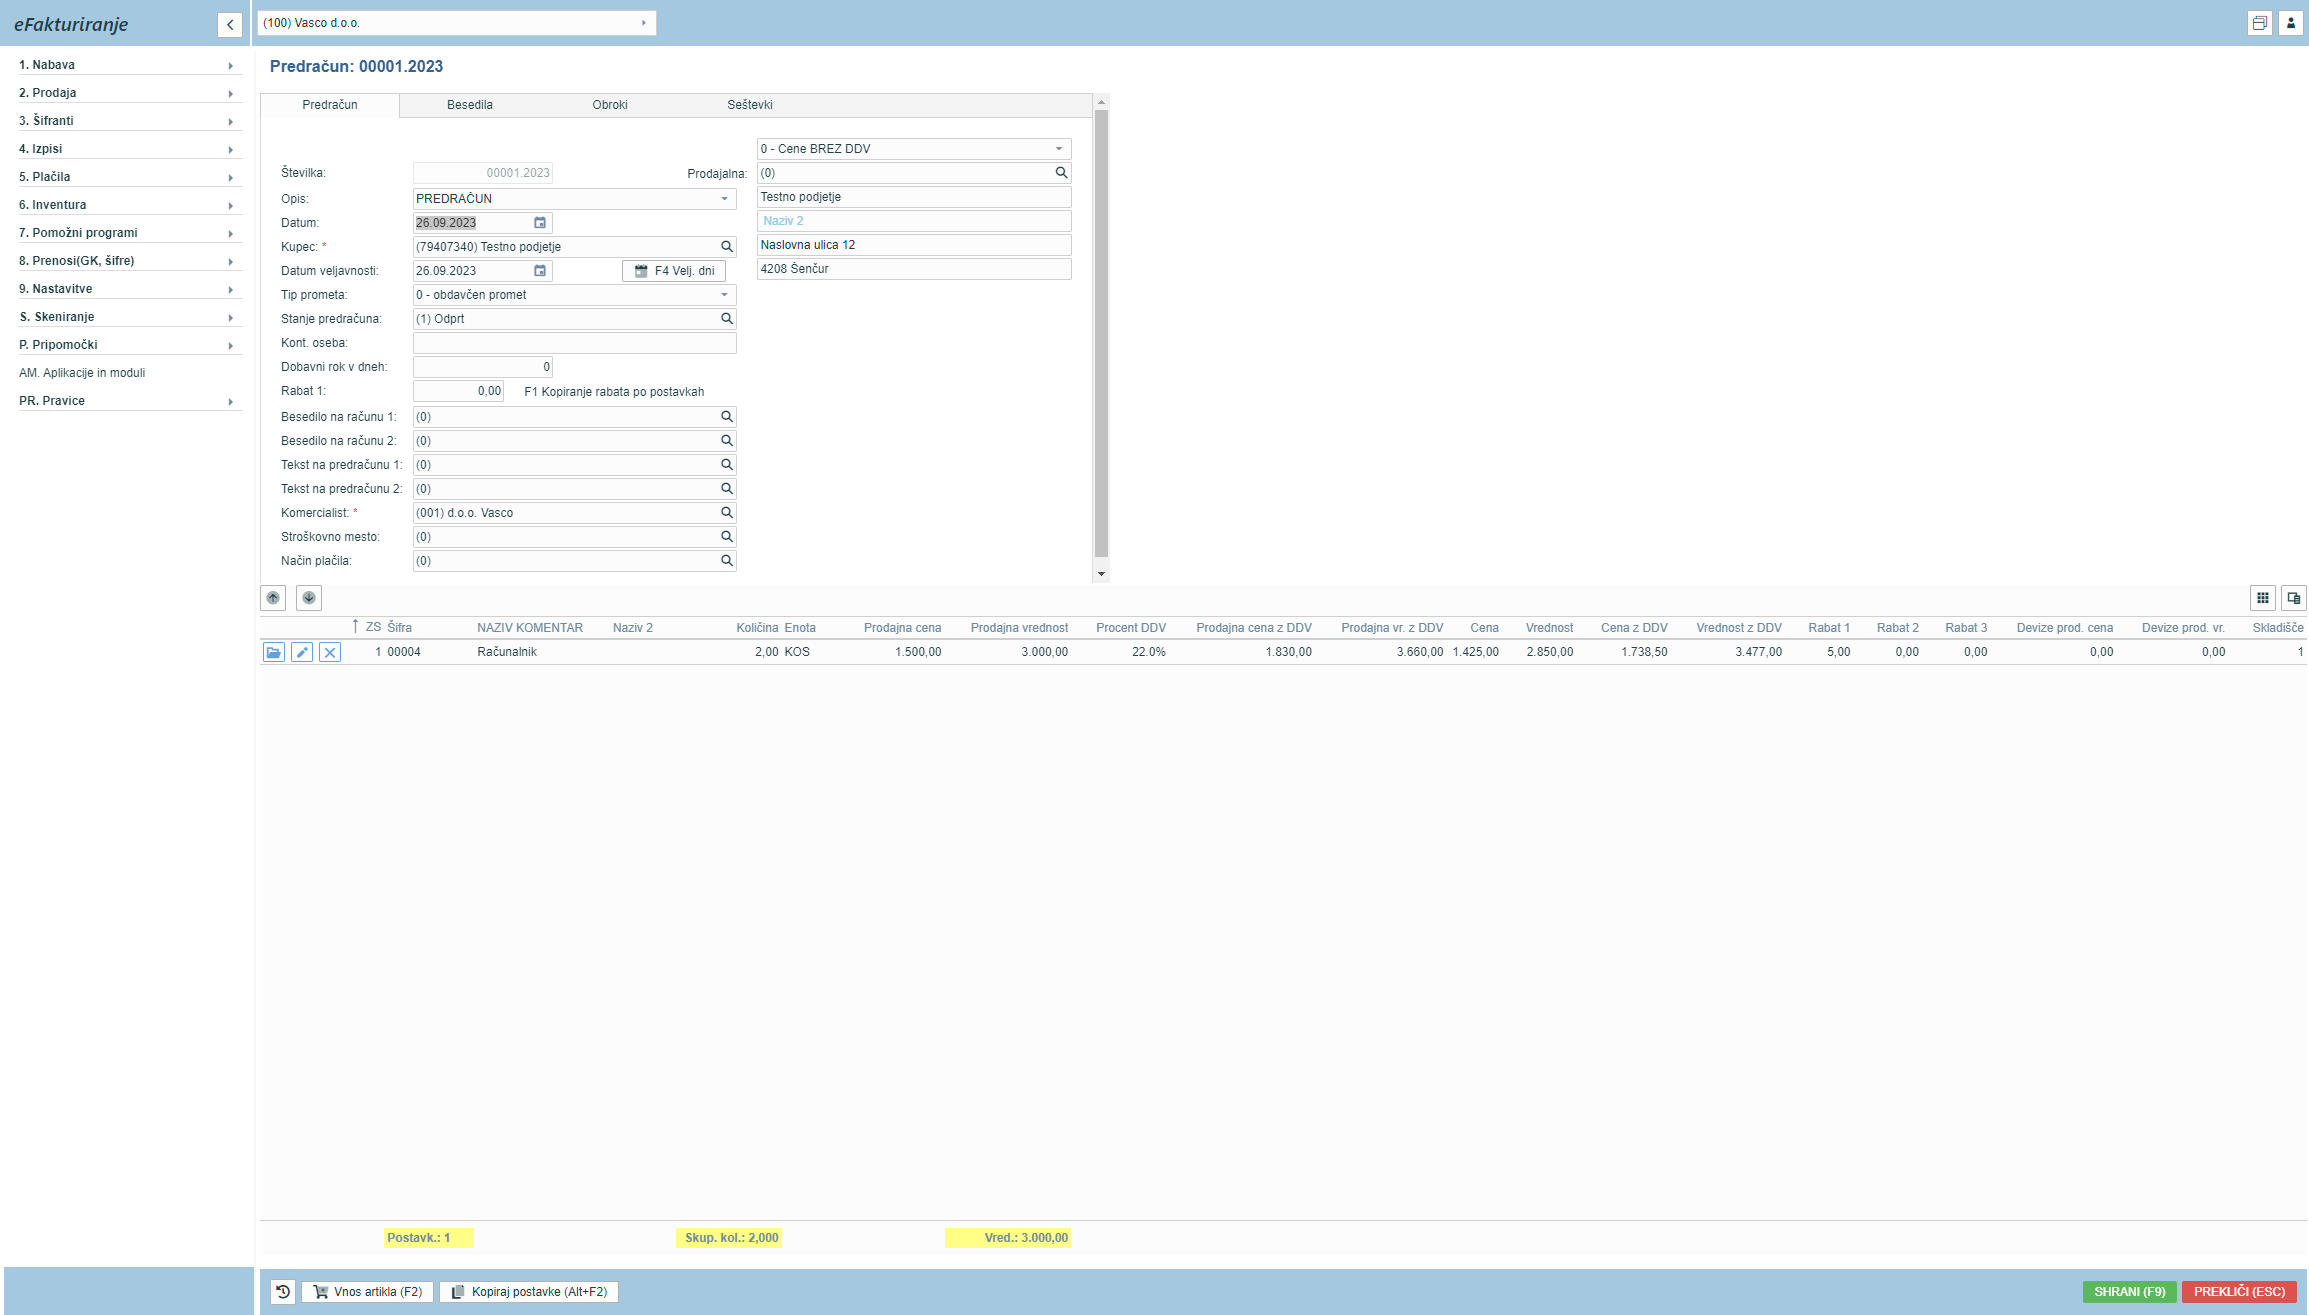Open the PR. Pravice menu

(130, 401)
